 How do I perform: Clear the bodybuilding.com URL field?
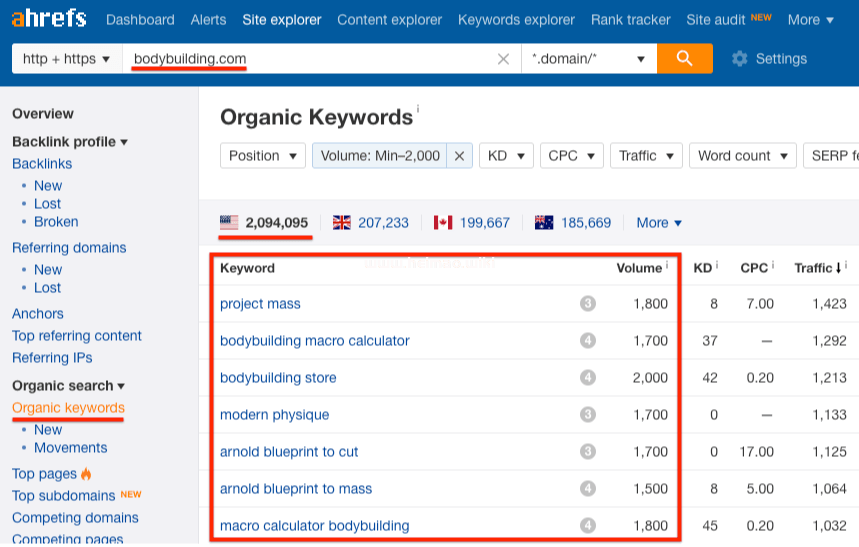(503, 59)
